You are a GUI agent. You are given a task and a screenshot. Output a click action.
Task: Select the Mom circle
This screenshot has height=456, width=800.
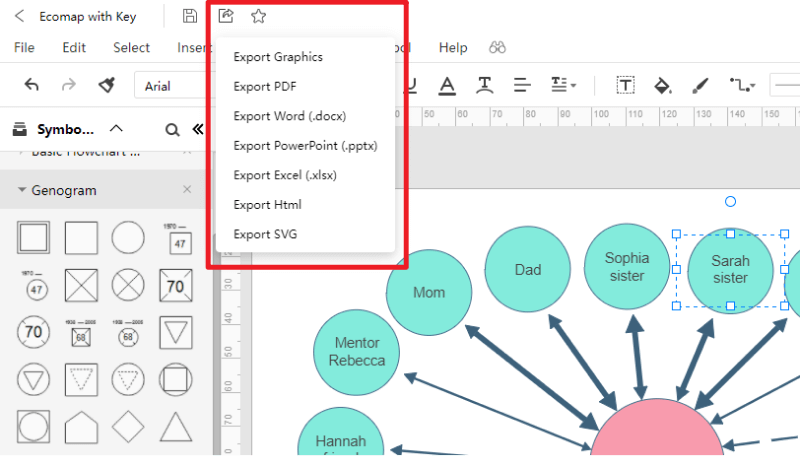click(429, 292)
